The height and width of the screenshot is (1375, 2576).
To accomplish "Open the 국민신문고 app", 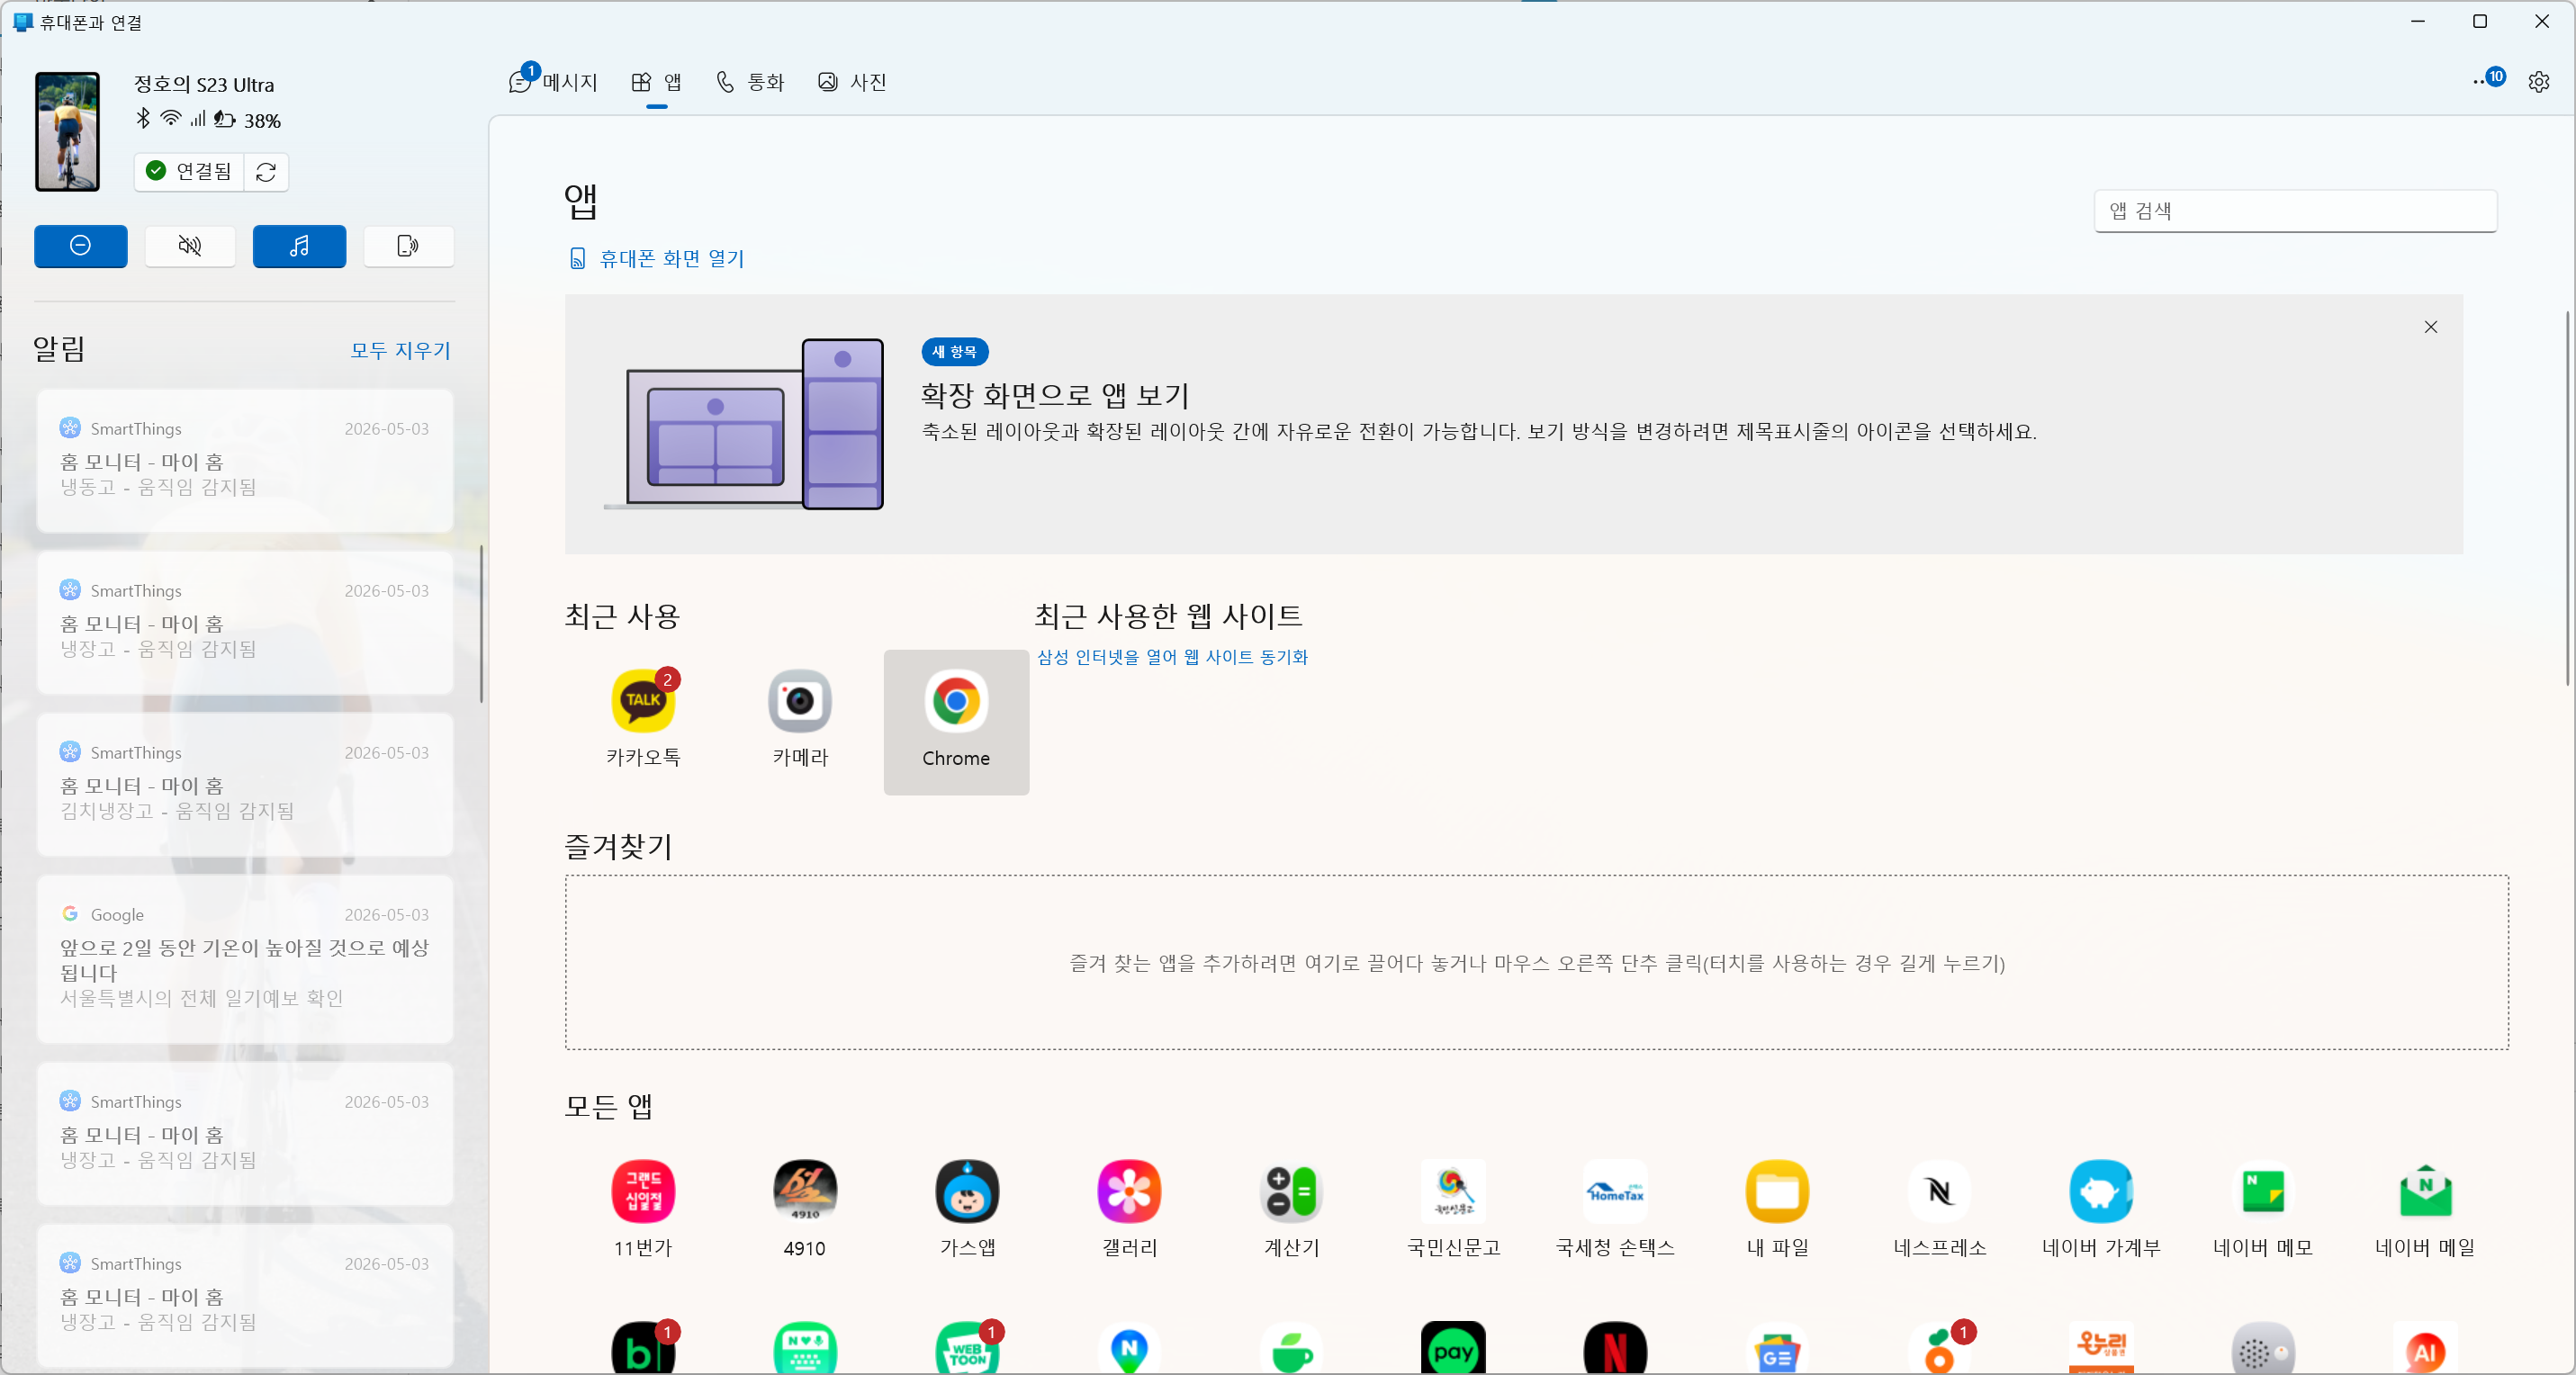I will [x=1453, y=1209].
